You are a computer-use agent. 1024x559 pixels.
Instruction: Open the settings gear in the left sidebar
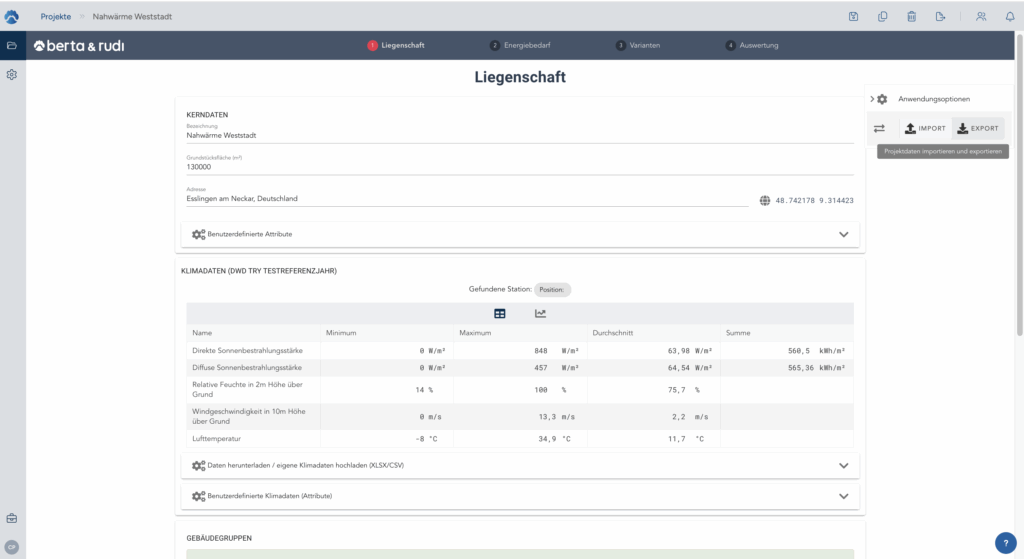[x=12, y=74]
